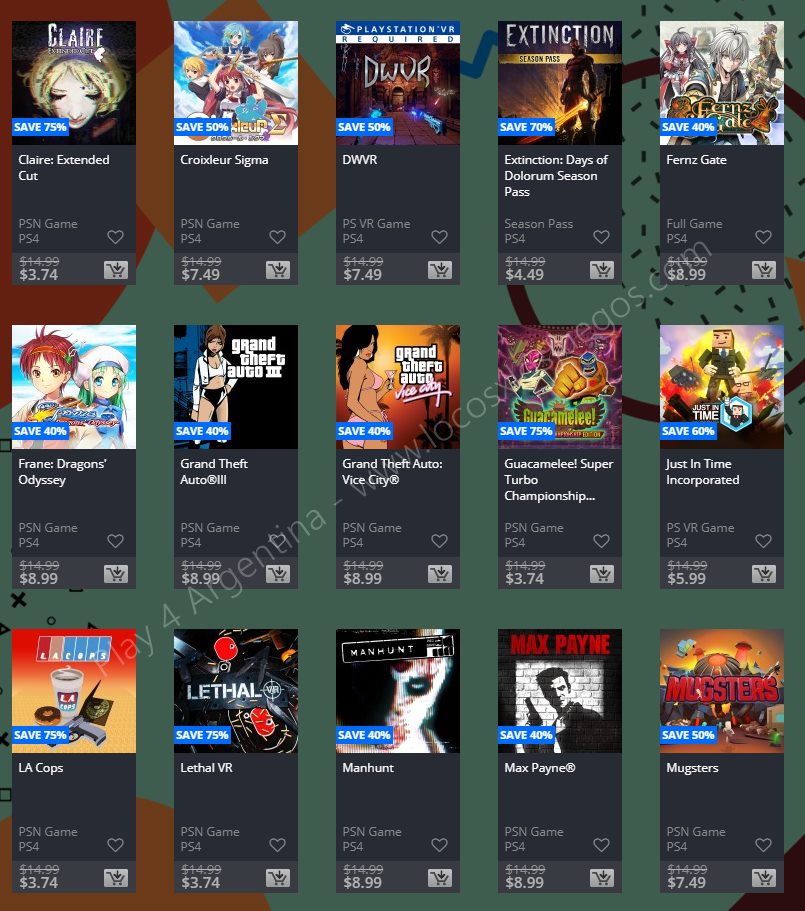Add DWVR to the shopping cart
Screen dimensions: 805x911
tap(440, 270)
